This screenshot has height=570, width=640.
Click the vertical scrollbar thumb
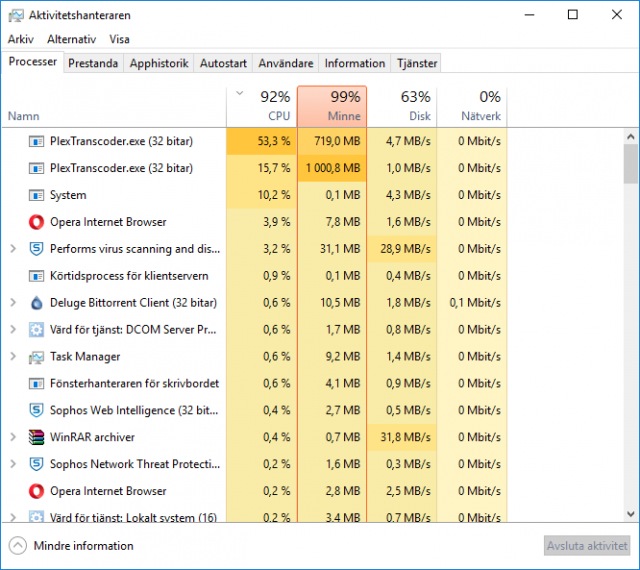click(x=631, y=164)
